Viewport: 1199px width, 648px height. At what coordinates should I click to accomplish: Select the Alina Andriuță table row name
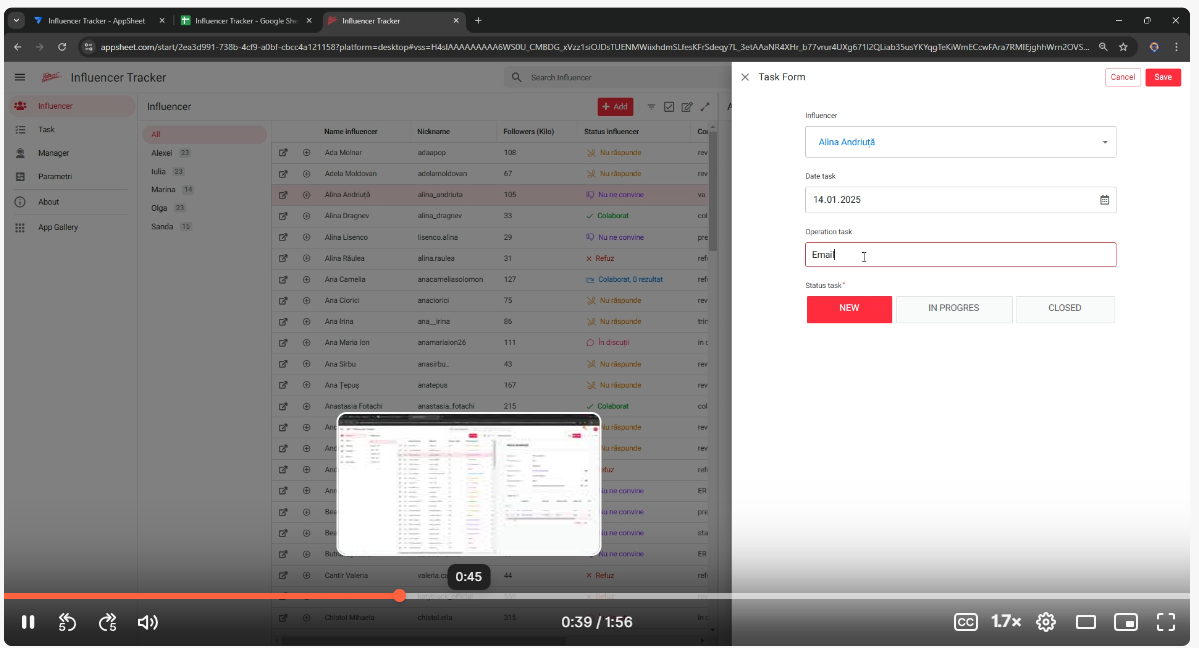point(347,195)
